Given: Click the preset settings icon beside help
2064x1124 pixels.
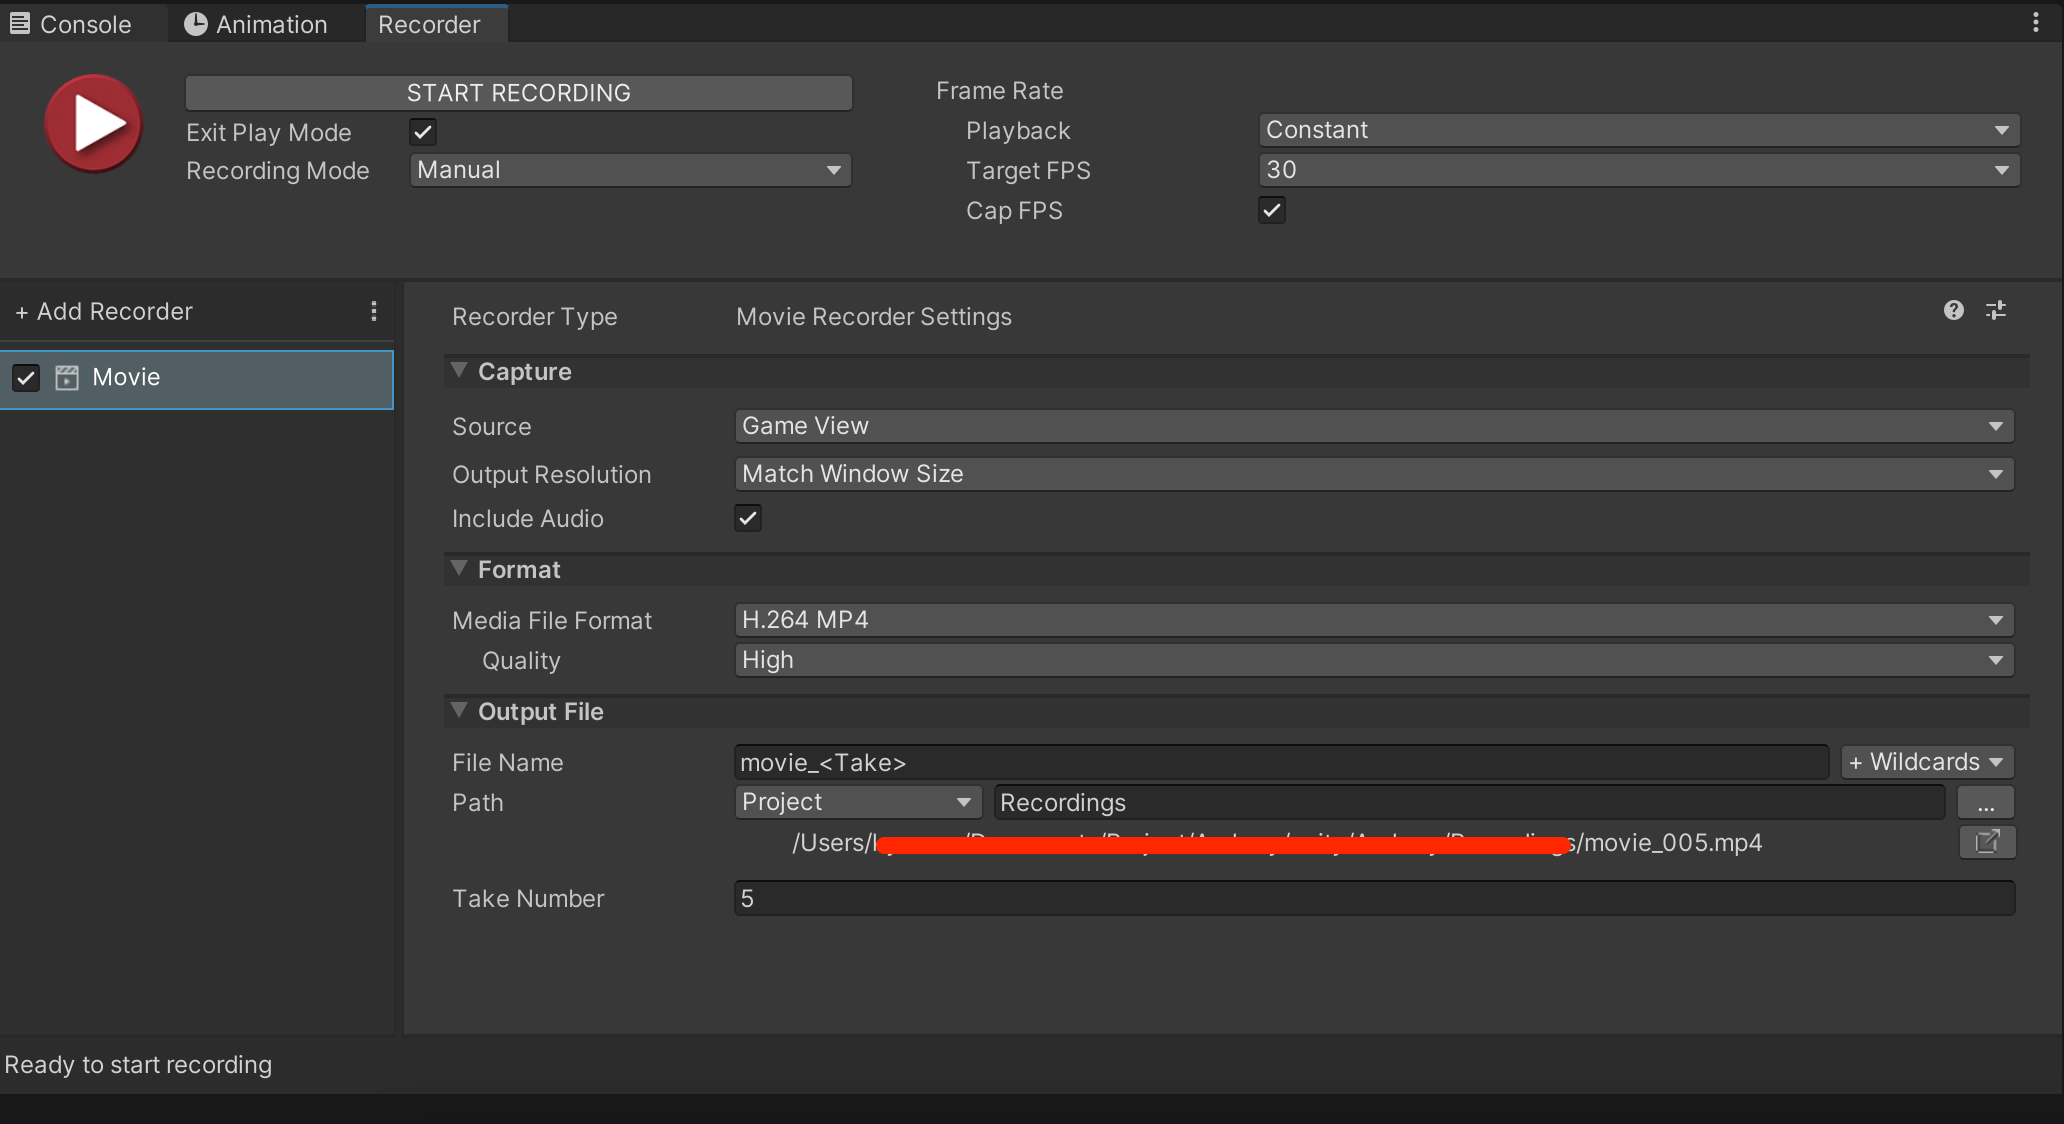Looking at the screenshot, I should 1996,311.
